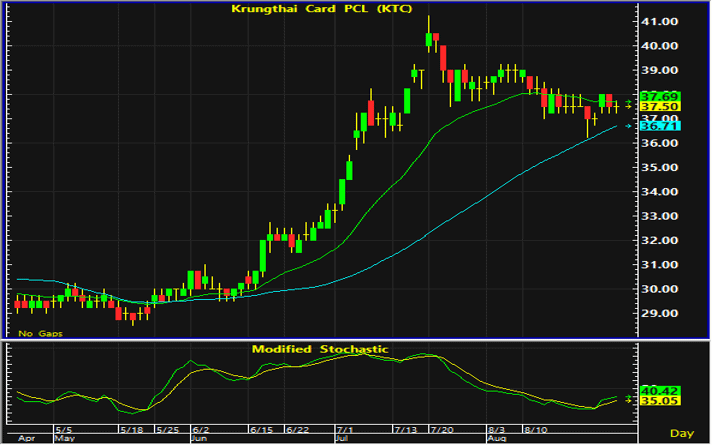Click the No Gaps label
The width and height of the screenshot is (712, 445).
pyautogui.click(x=40, y=334)
